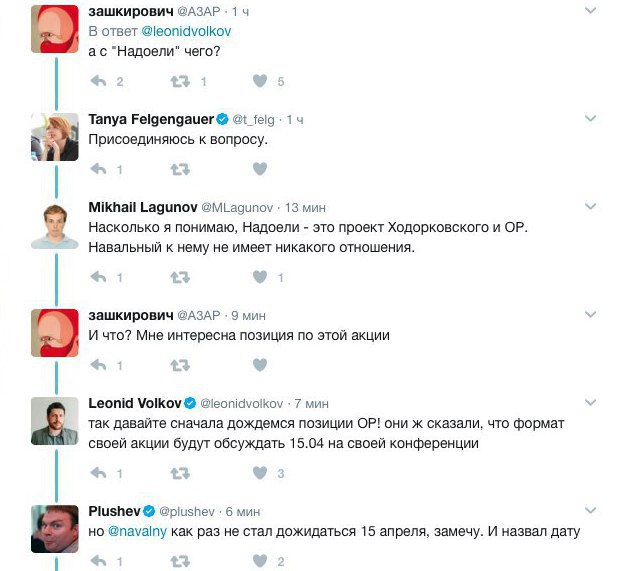Like Tanya Felgengauer's tweet
Viewport: 621px width, 571px height.
coord(260,169)
